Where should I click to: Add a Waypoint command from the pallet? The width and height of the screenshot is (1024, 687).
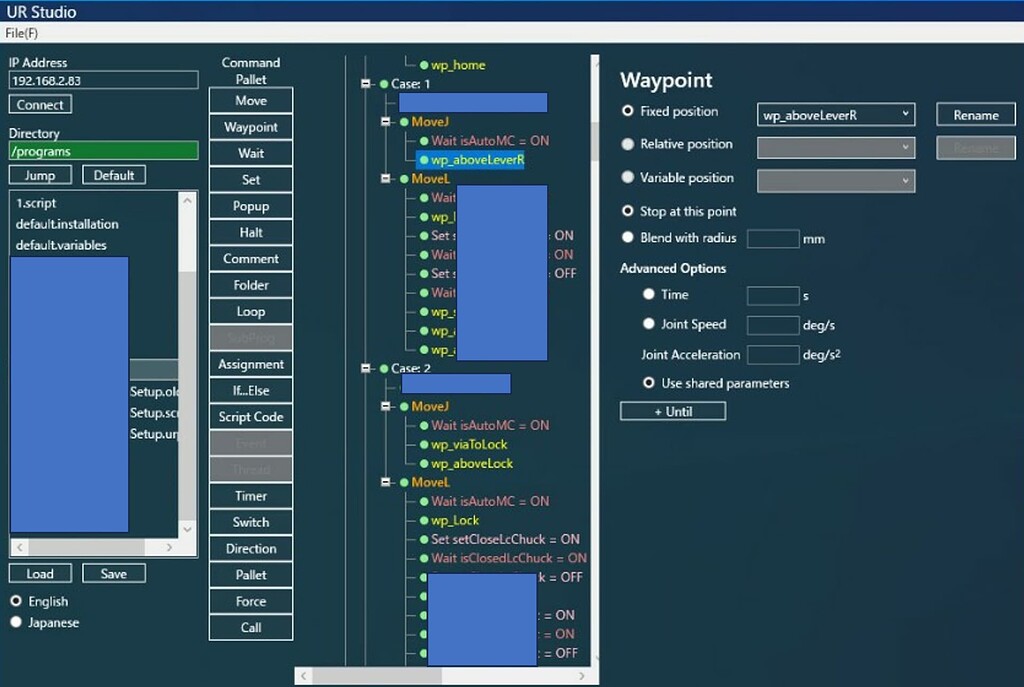pyautogui.click(x=251, y=127)
